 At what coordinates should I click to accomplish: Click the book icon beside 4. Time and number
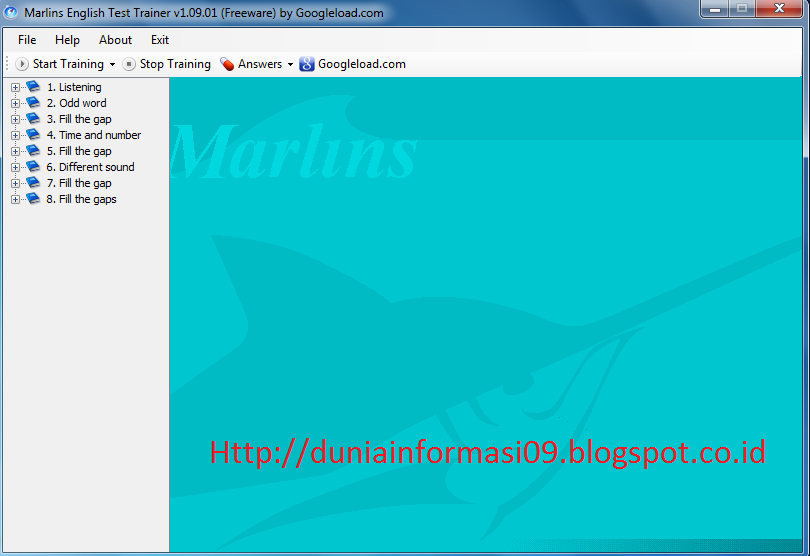[x=33, y=134]
